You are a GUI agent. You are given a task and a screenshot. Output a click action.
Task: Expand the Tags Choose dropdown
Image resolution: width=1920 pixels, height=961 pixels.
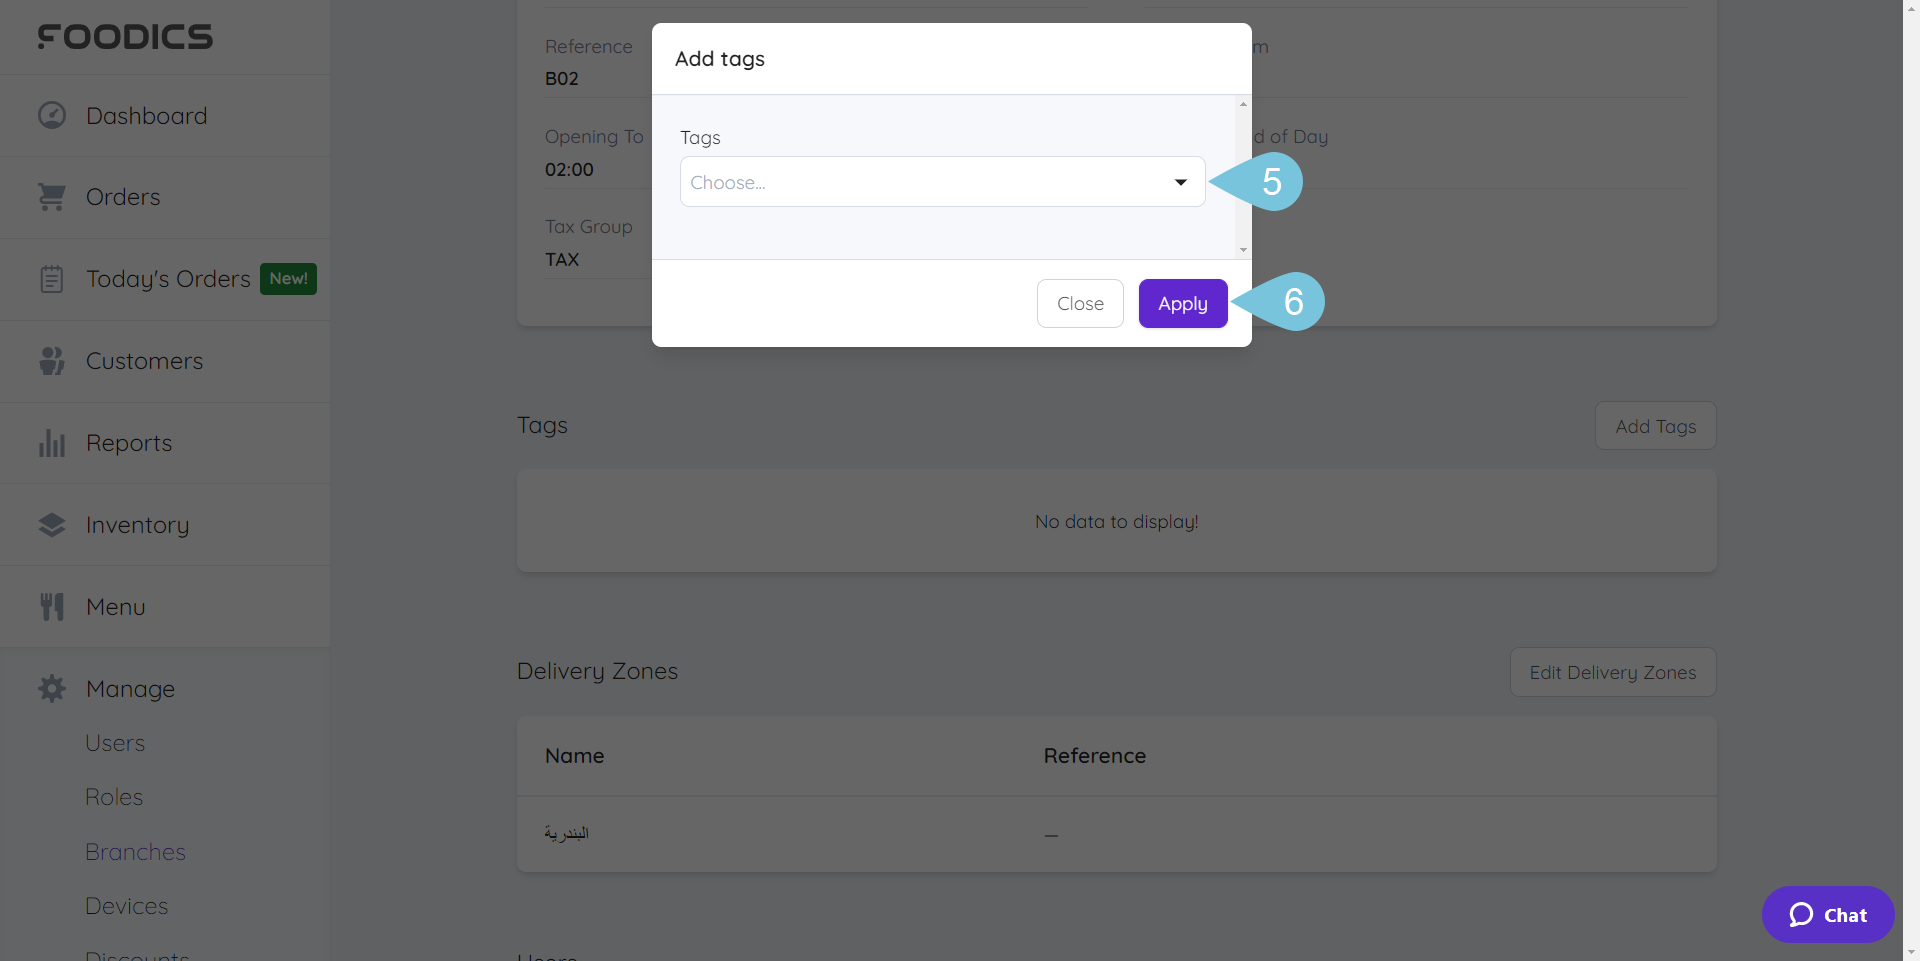click(941, 182)
